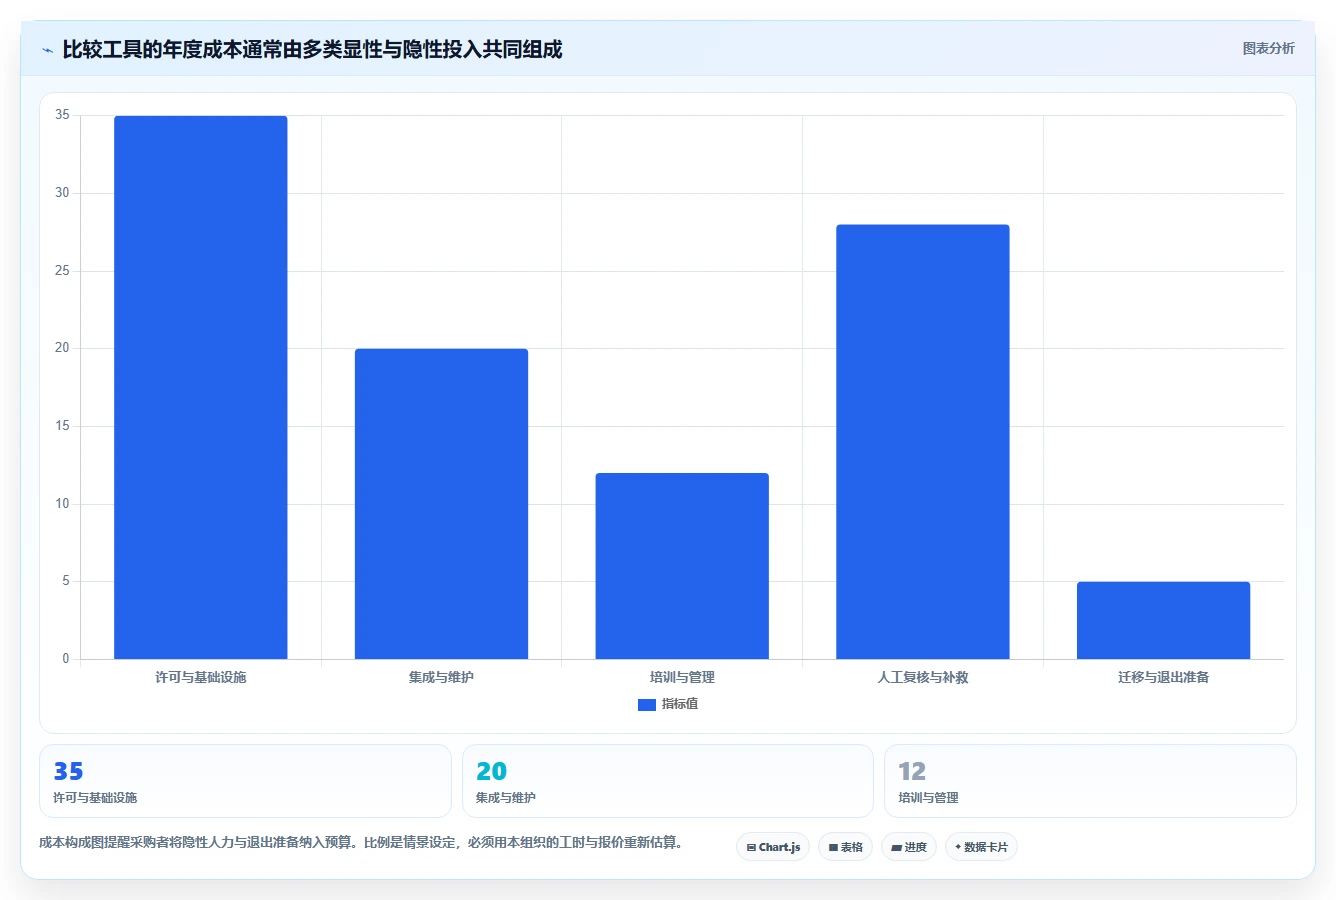The image size is (1336, 900).
Task: Click the footer note starting 成本构成图提醒
Action: 363,842
